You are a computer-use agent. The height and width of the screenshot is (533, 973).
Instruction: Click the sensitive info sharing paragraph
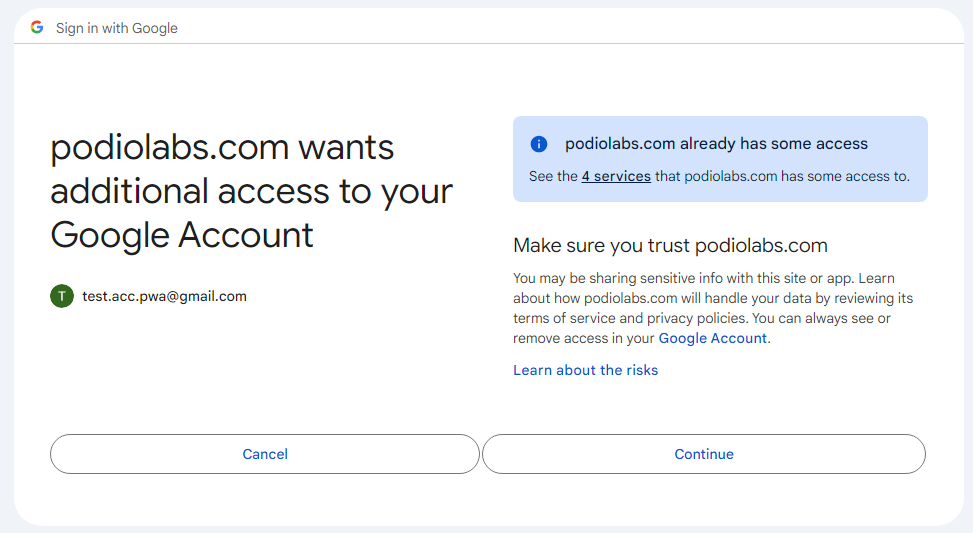pyautogui.click(x=713, y=308)
